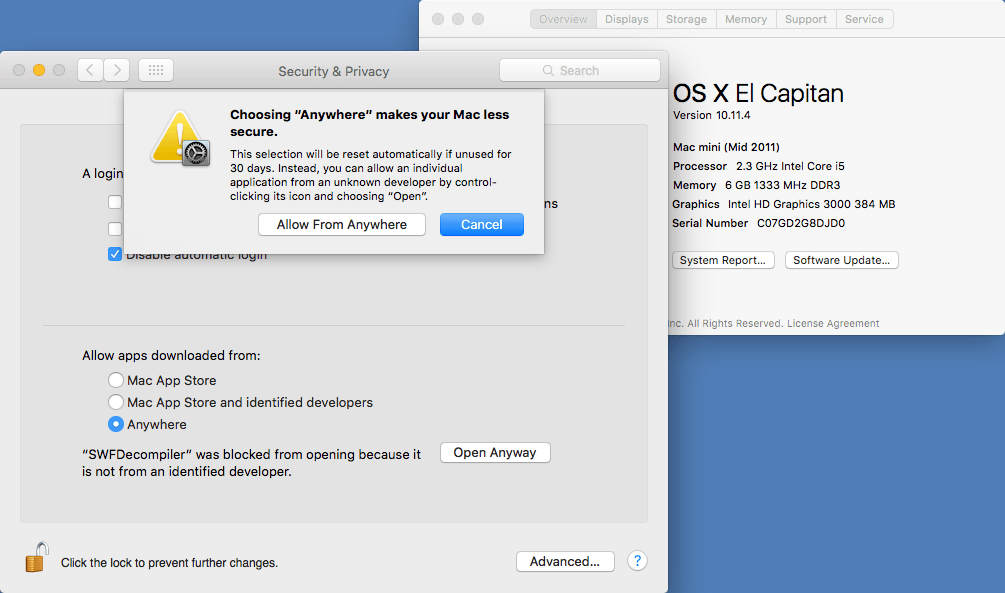Minimize the Security & Privacy window

pyautogui.click(x=39, y=70)
